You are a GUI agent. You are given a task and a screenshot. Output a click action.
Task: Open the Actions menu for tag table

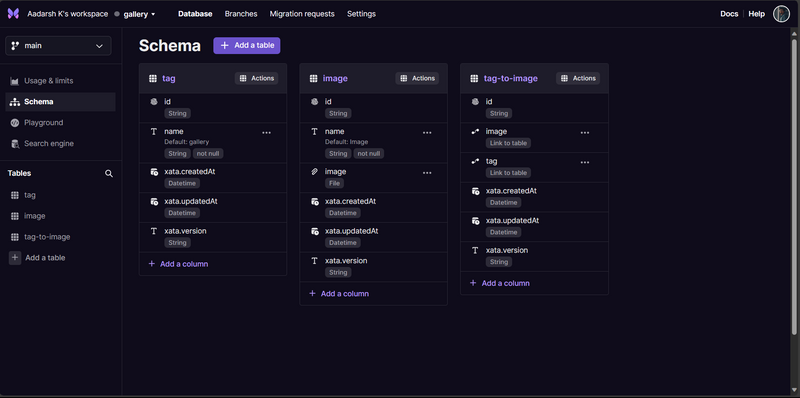tap(257, 79)
